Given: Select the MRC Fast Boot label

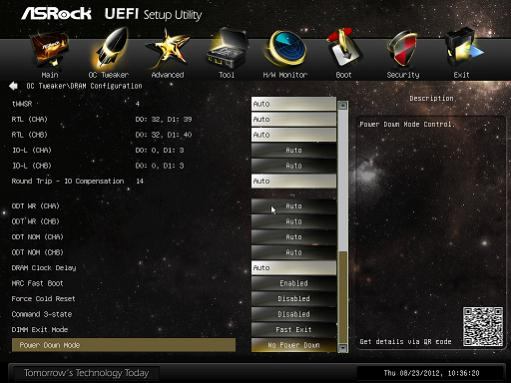Looking at the screenshot, I should click(37, 283).
